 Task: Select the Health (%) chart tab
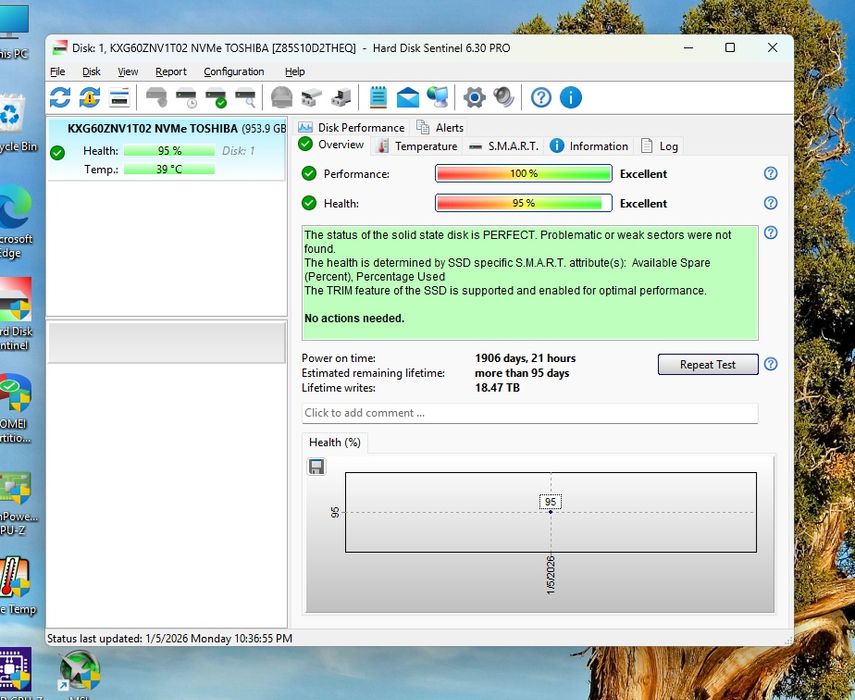click(335, 443)
